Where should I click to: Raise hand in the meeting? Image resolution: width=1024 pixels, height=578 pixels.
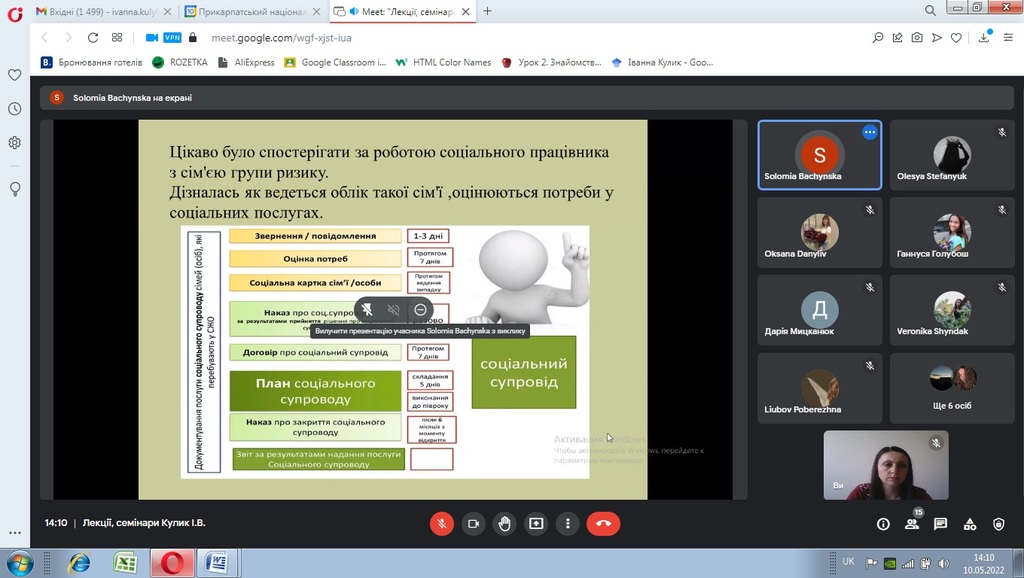click(505, 523)
